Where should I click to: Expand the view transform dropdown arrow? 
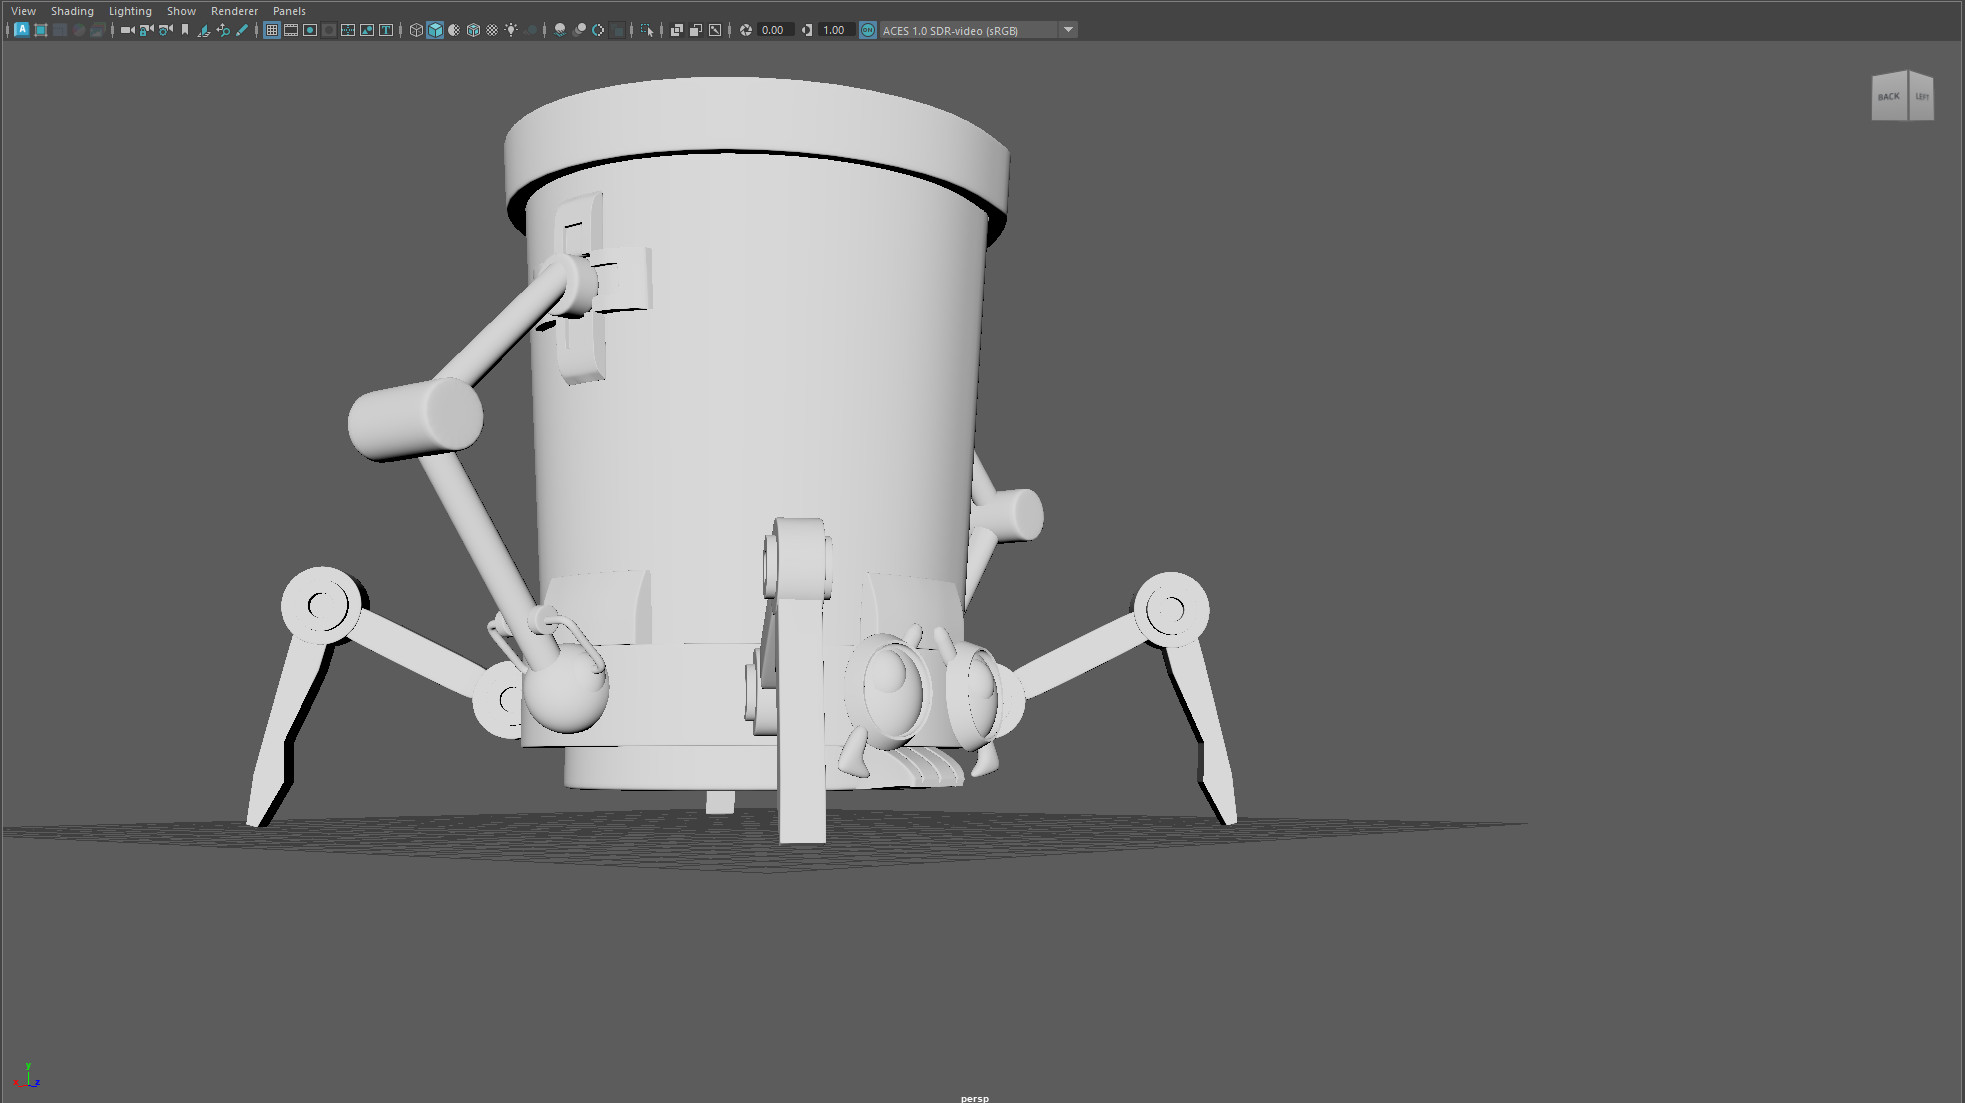point(1068,30)
